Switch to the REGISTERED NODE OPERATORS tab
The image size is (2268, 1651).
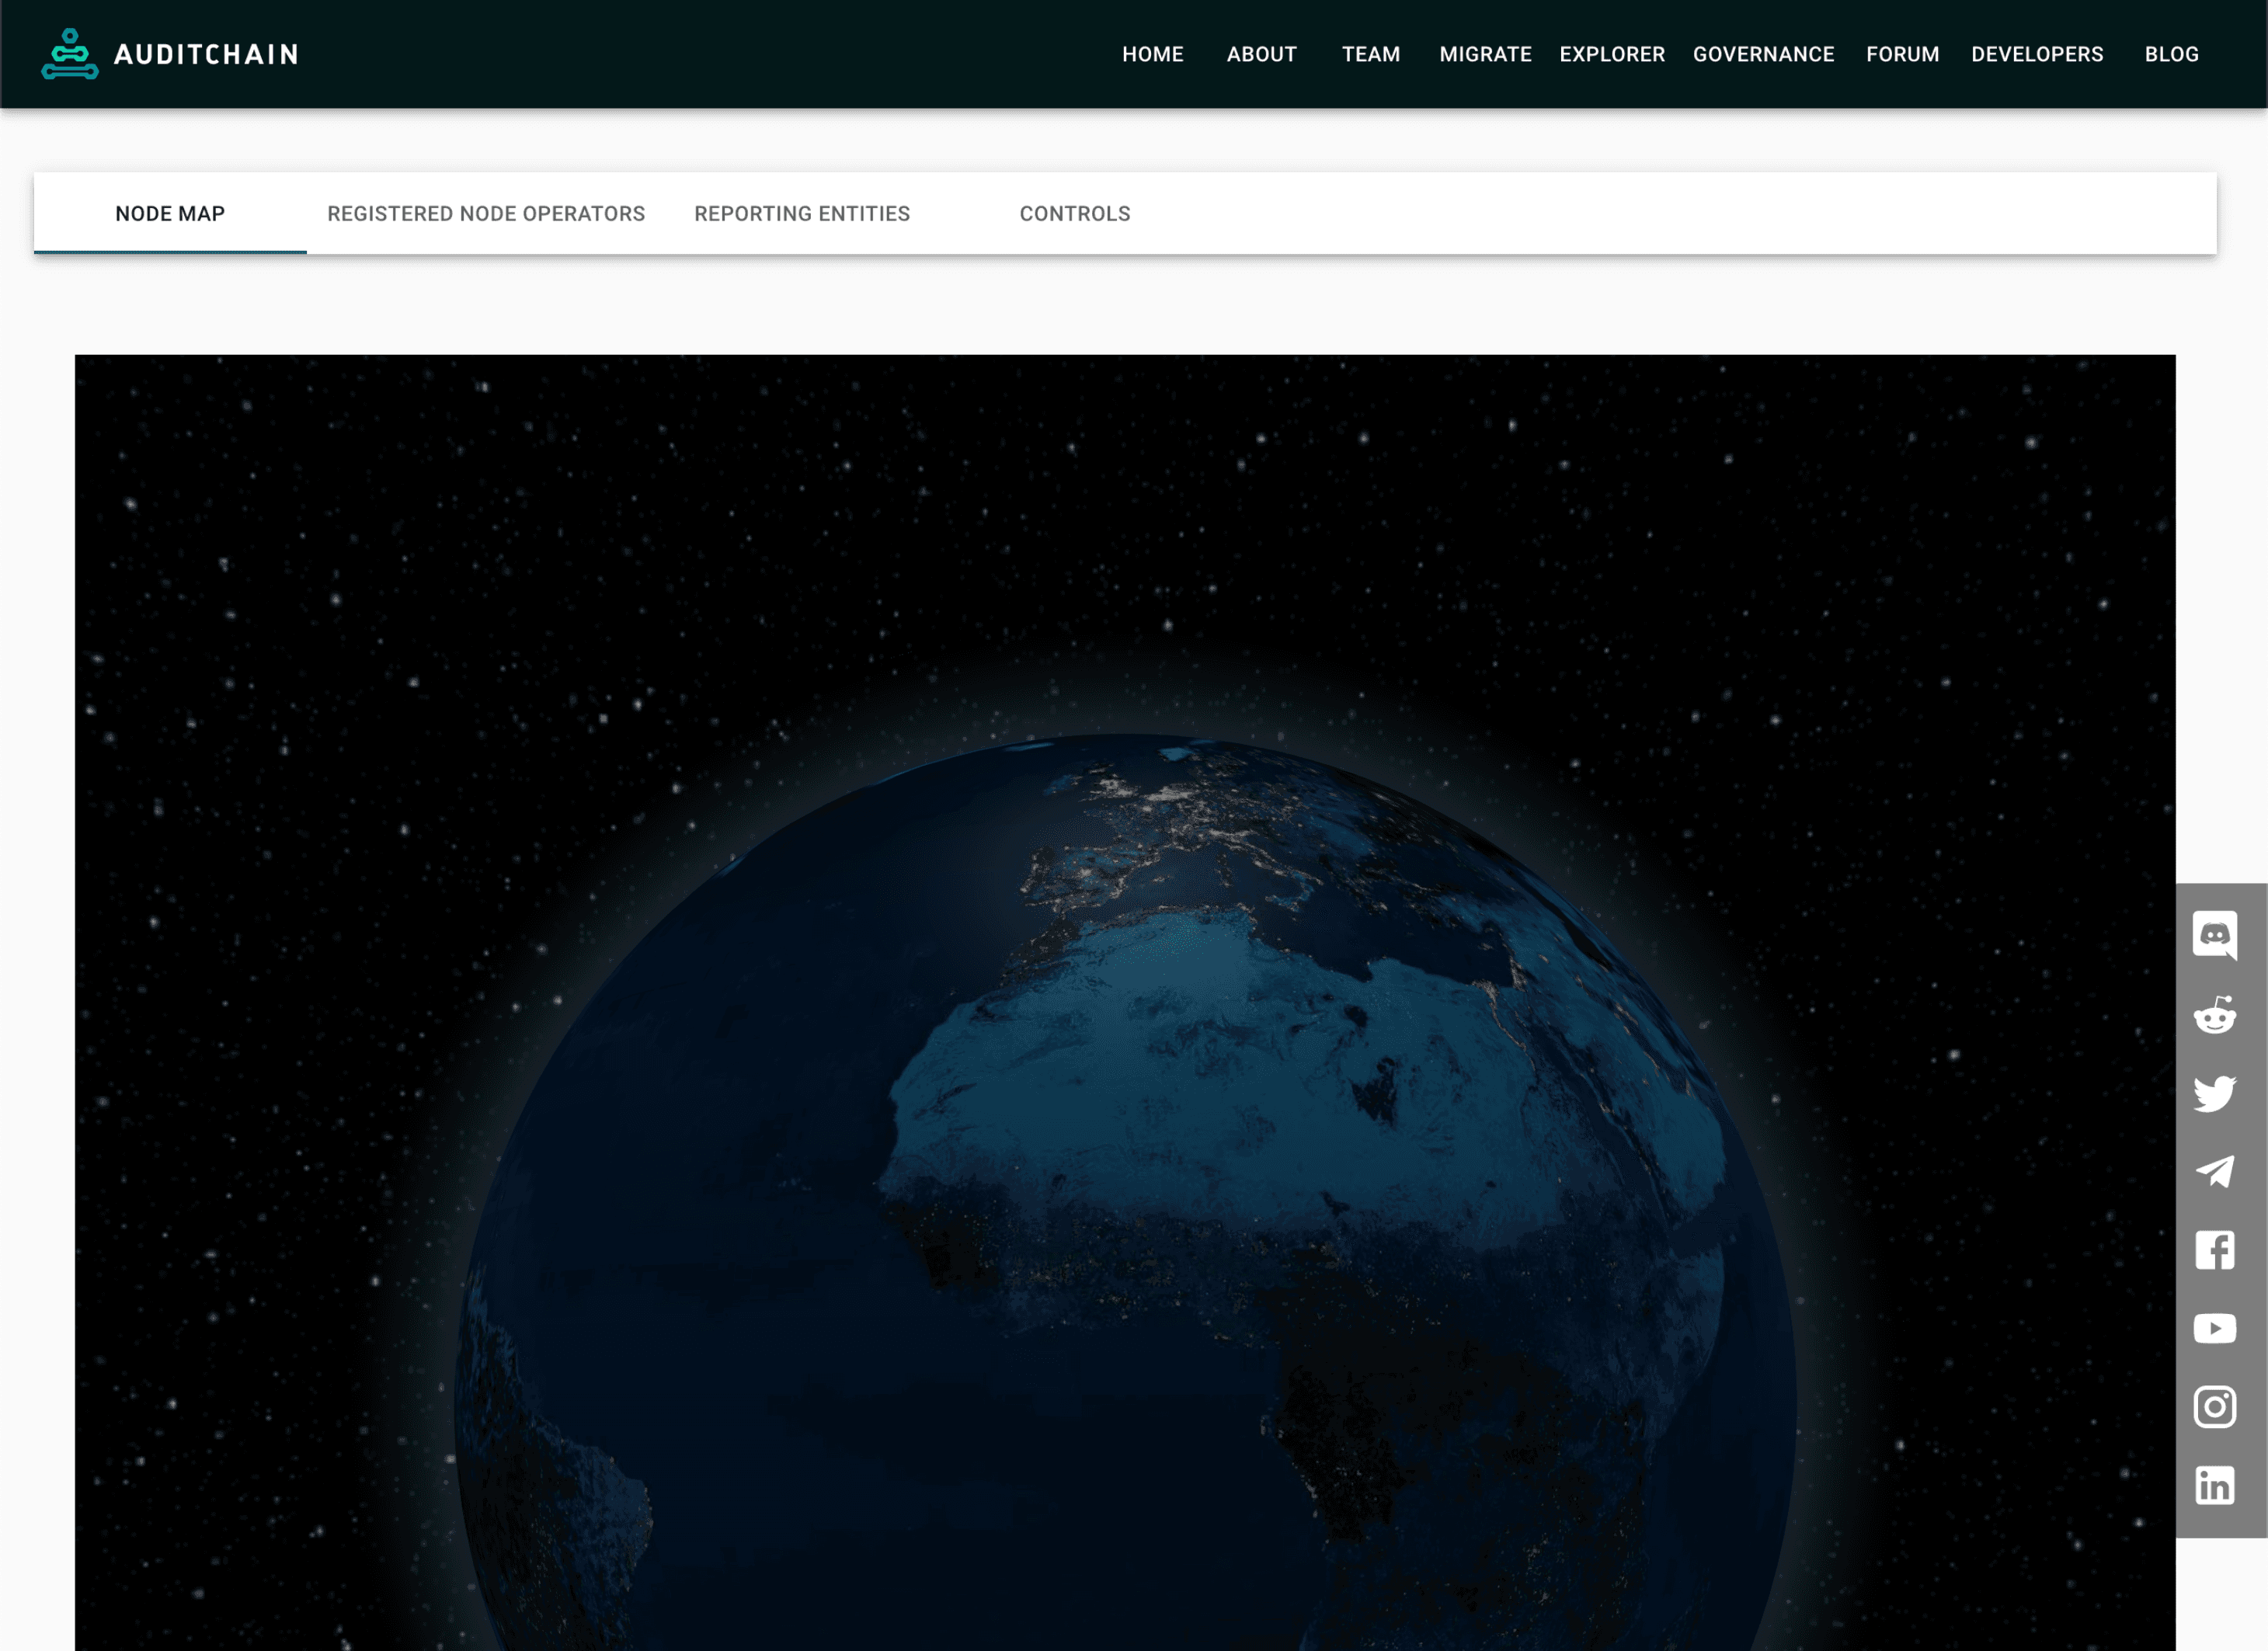(485, 213)
